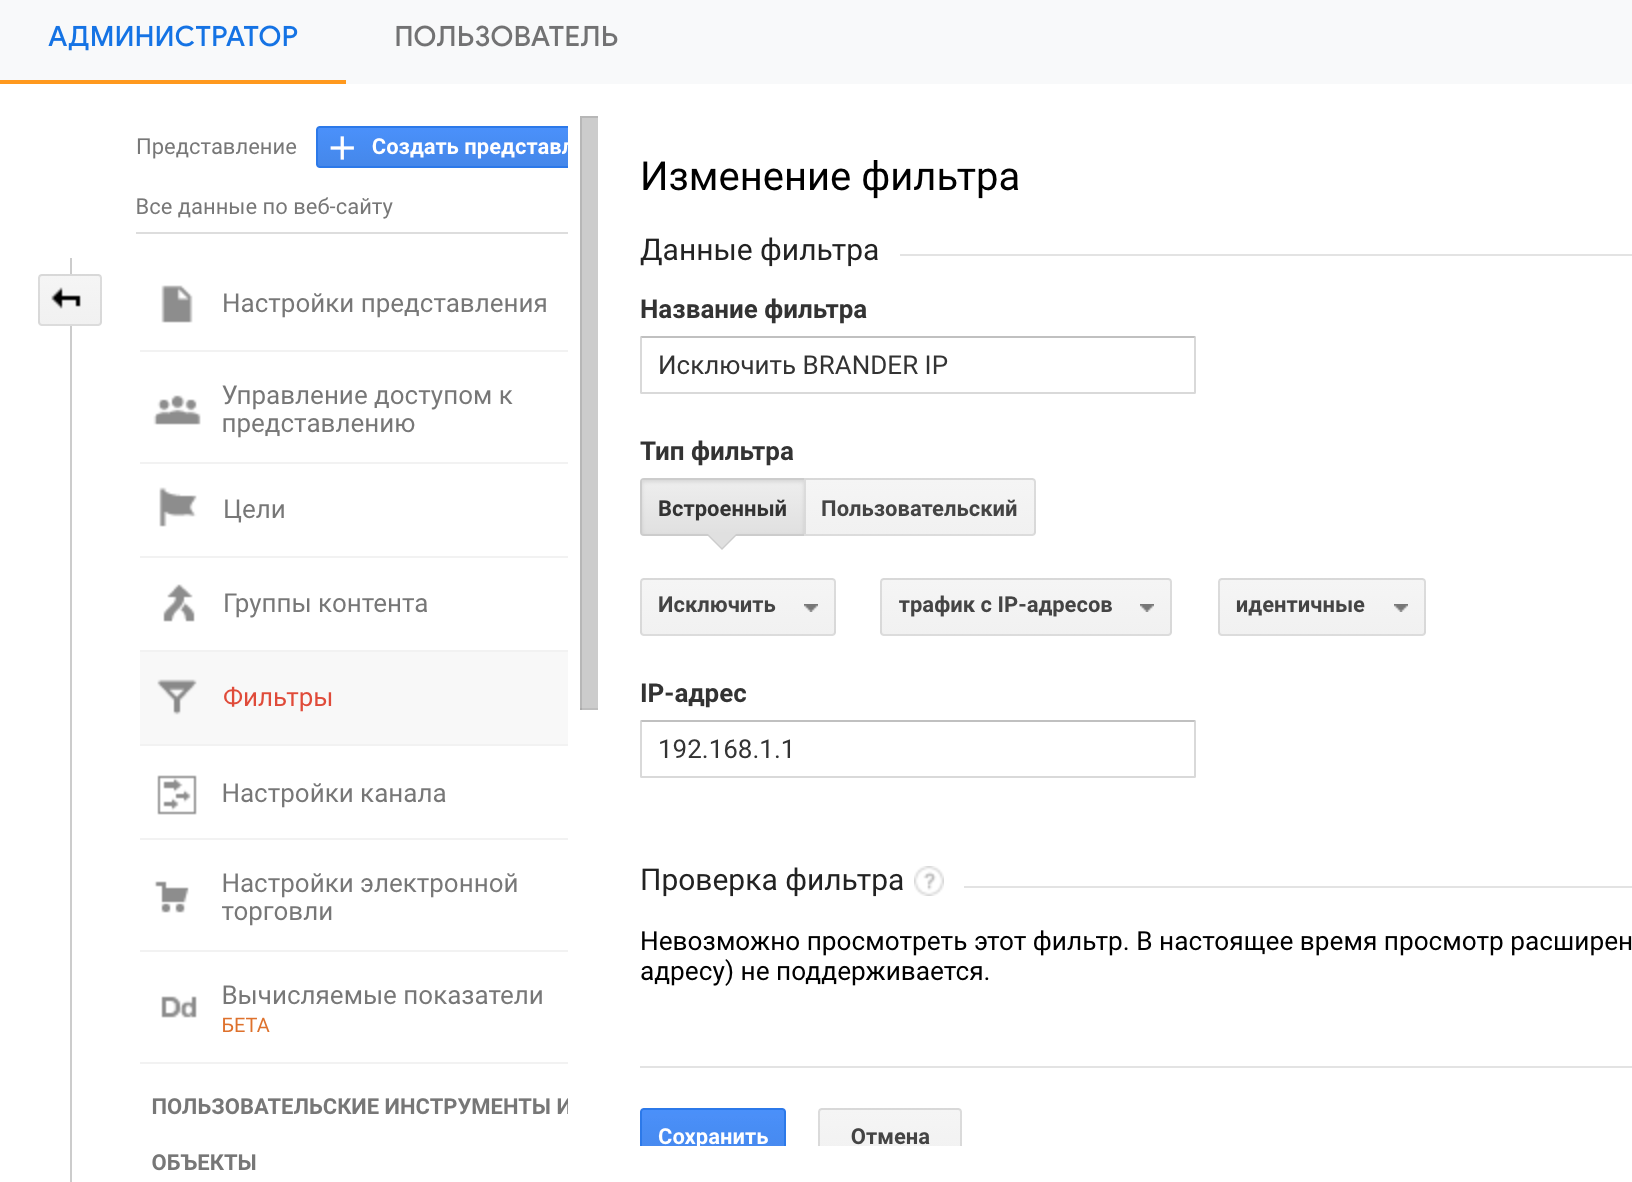The image size is (1632, 1182).
Task: Select the Встроенный filter type
Action: pyautogui.click(x=722, y=508)
